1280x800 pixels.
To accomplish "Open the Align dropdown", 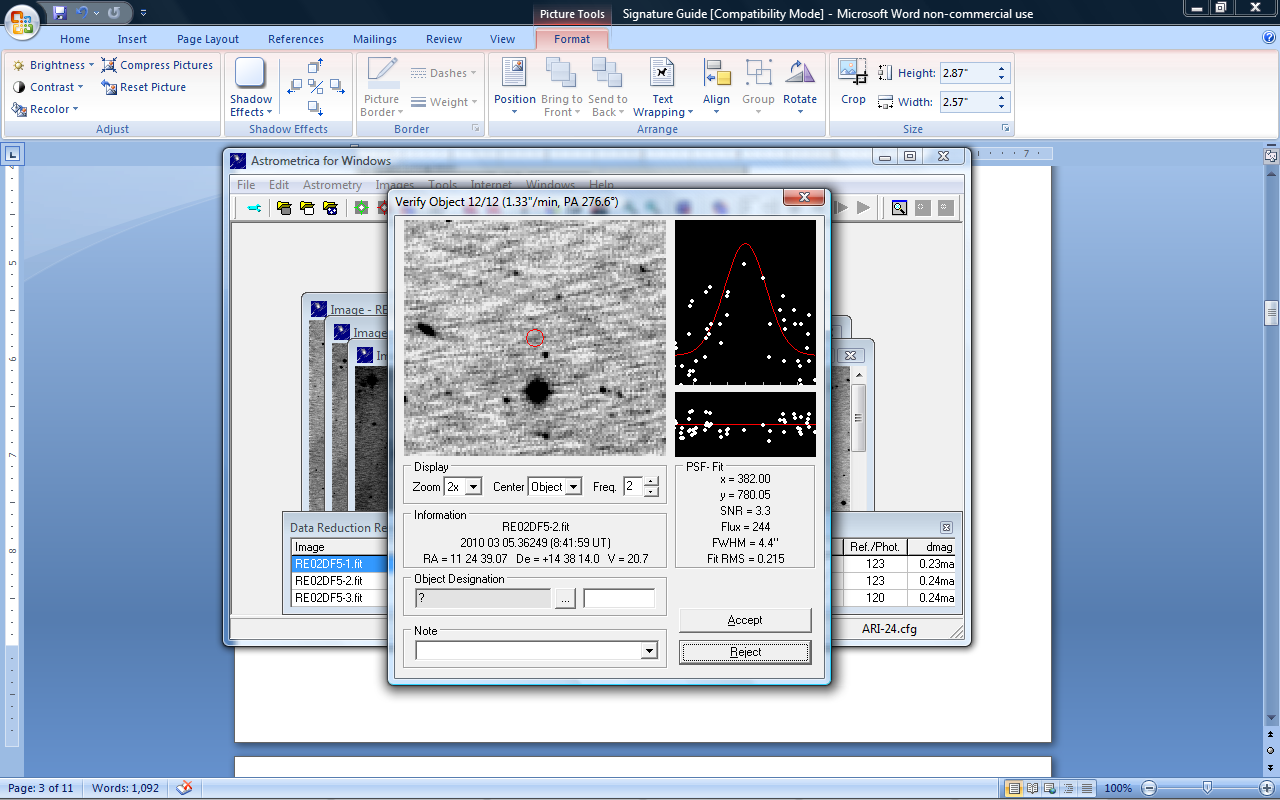I will (x=716, y=88).
